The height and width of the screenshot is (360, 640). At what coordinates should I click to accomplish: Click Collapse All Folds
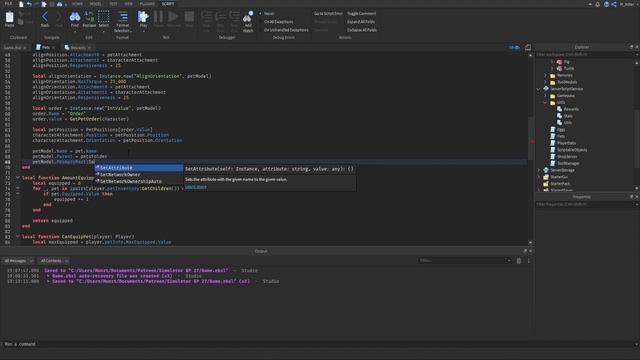362,30
